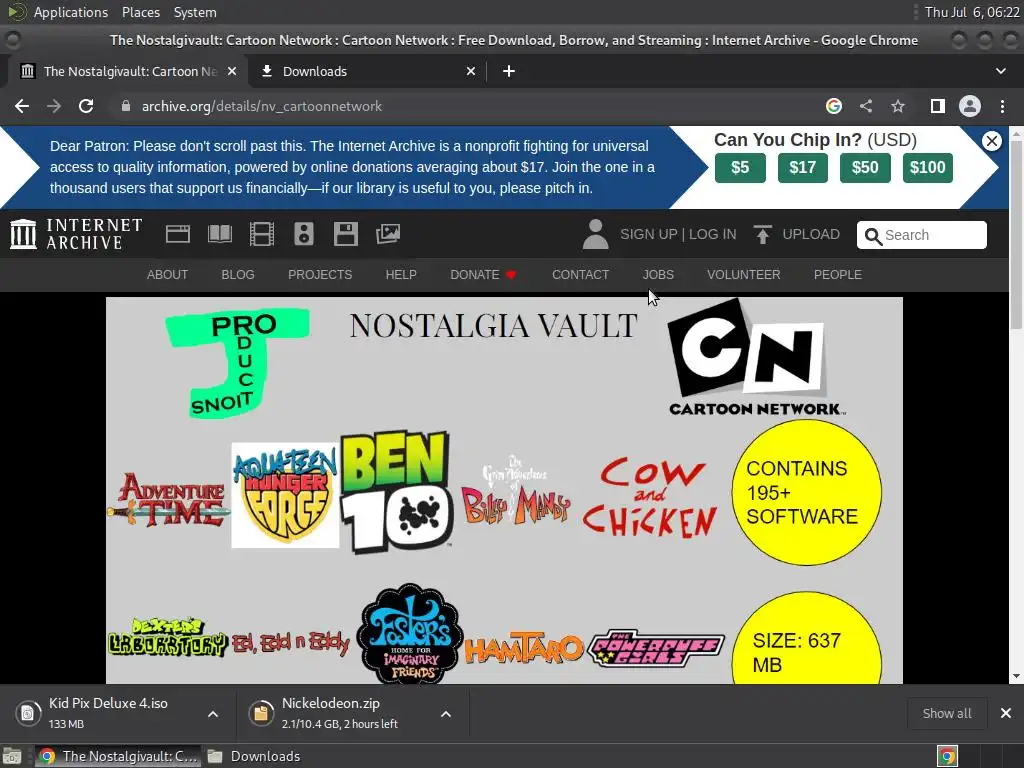1024x768 pixels.
Task: Click the UPLOAD link
Action: 811,234
